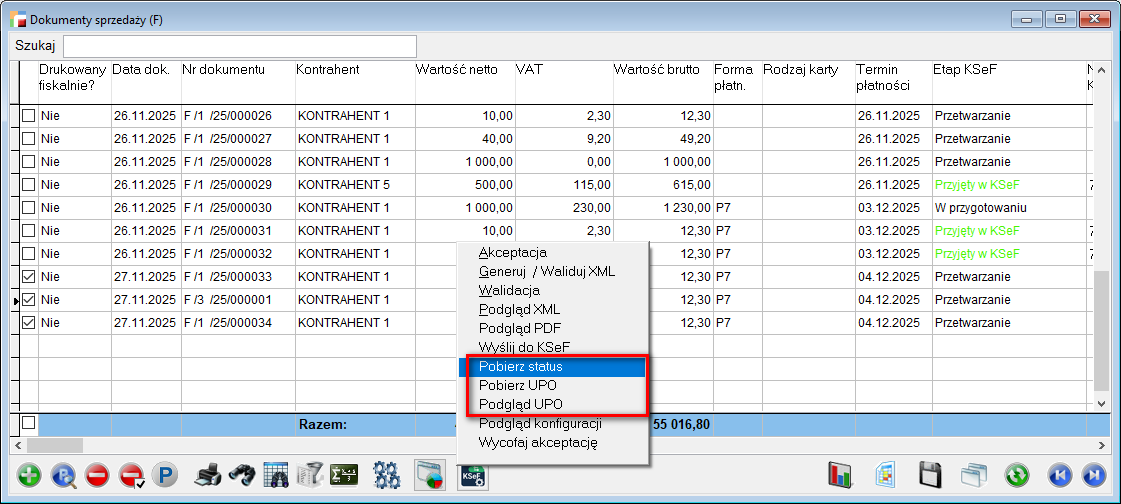
Task: Choose Wyślij do KSeF menu entry
Action: [524, 347]
